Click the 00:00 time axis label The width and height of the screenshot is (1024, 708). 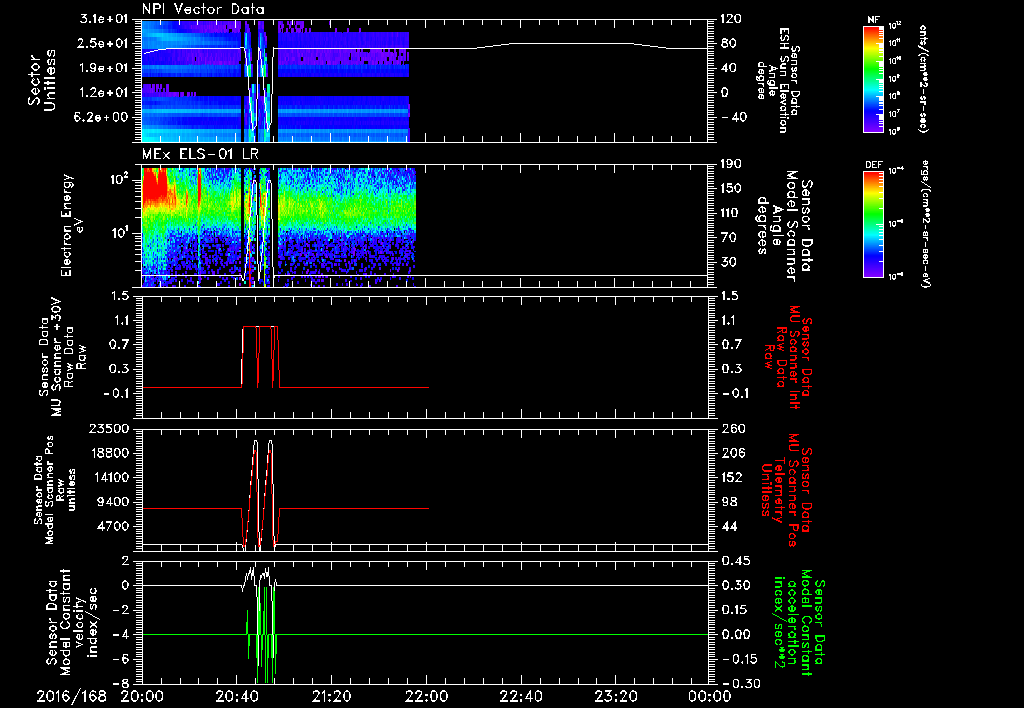[x=709, y=696]
